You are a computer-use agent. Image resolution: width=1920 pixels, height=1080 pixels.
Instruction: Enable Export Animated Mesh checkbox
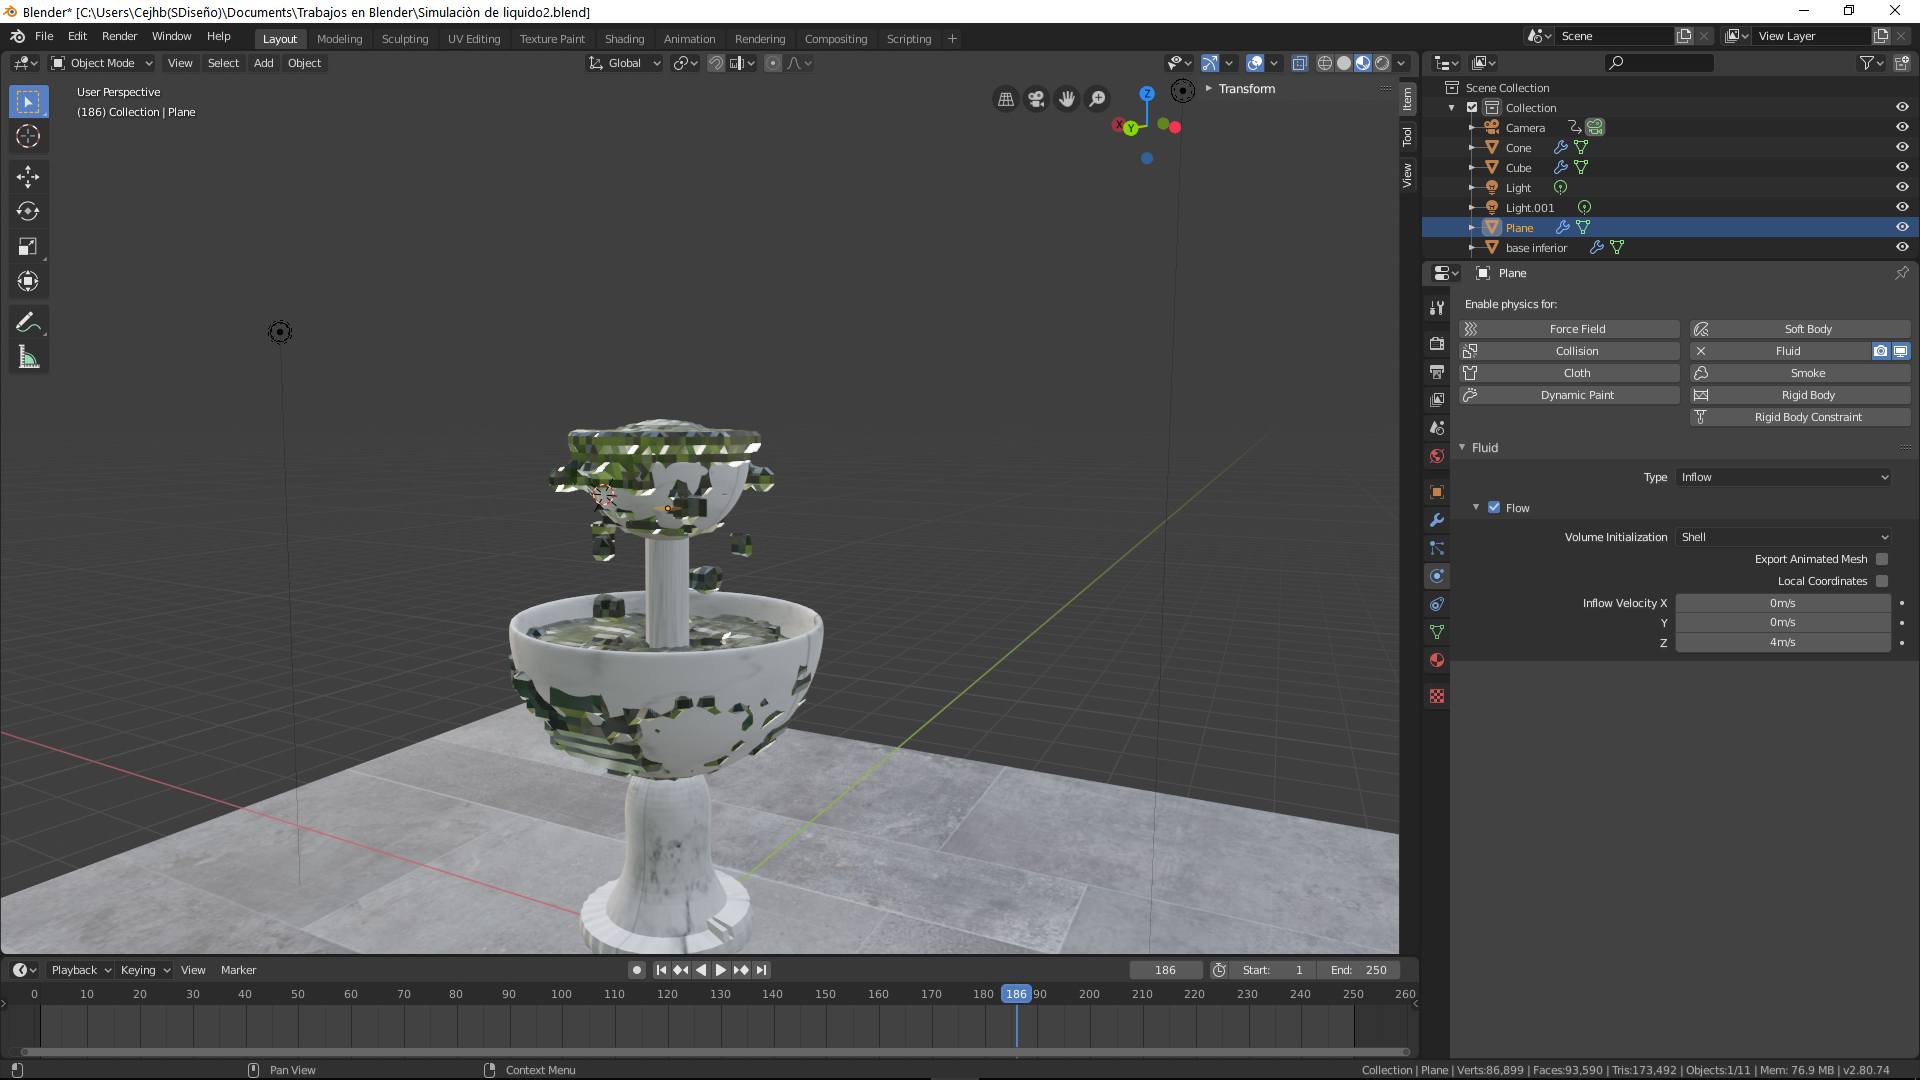click(1882, 559)
